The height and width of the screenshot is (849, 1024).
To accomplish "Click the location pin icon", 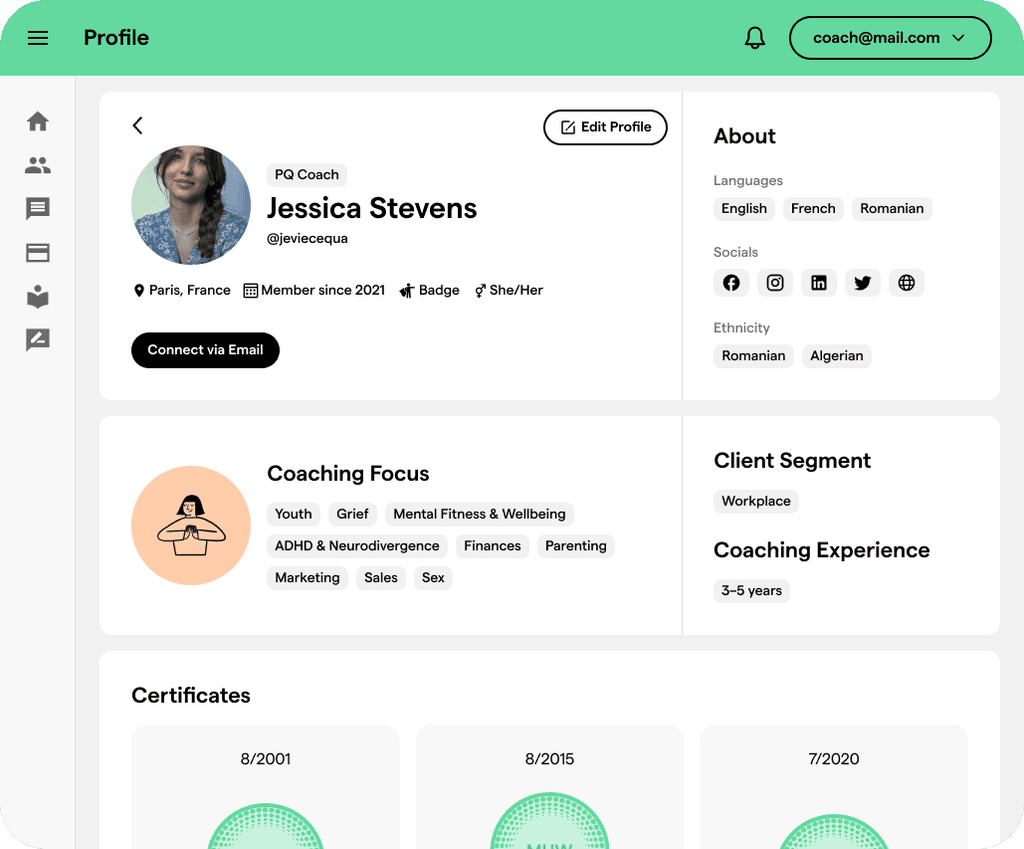I will tap(138, 291).
